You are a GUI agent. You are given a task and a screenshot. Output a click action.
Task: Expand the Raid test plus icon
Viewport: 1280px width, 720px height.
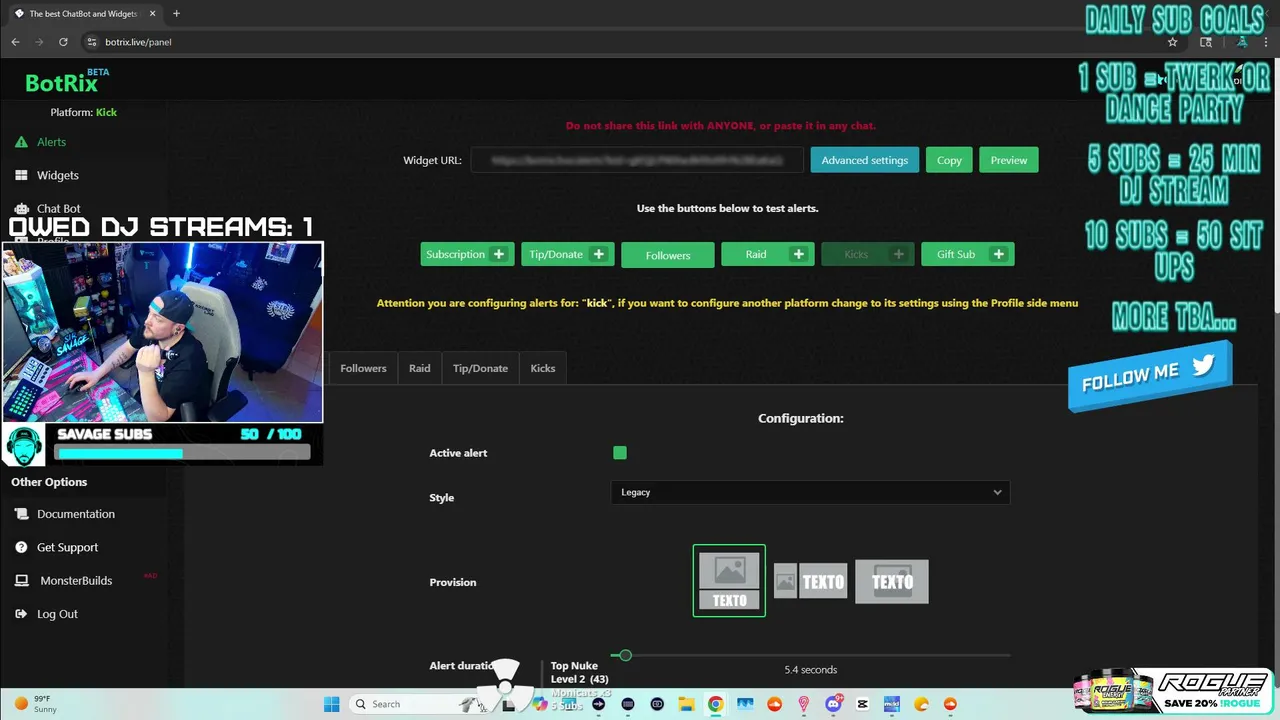[799, 254]
